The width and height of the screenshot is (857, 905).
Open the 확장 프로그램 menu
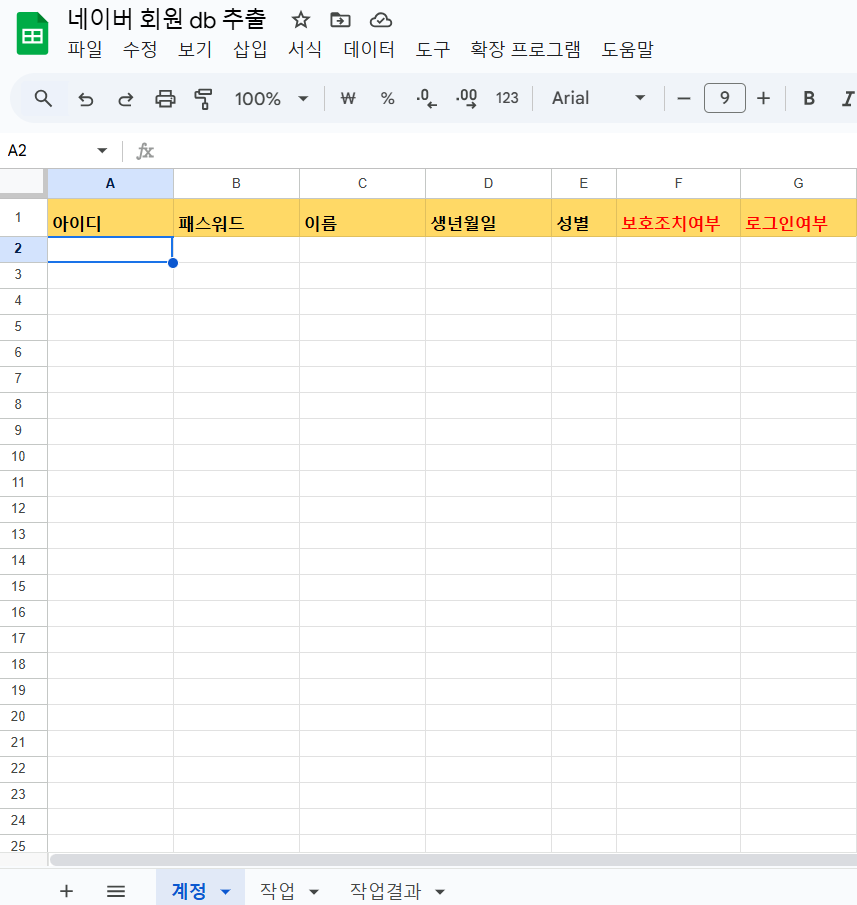(526, 50)
